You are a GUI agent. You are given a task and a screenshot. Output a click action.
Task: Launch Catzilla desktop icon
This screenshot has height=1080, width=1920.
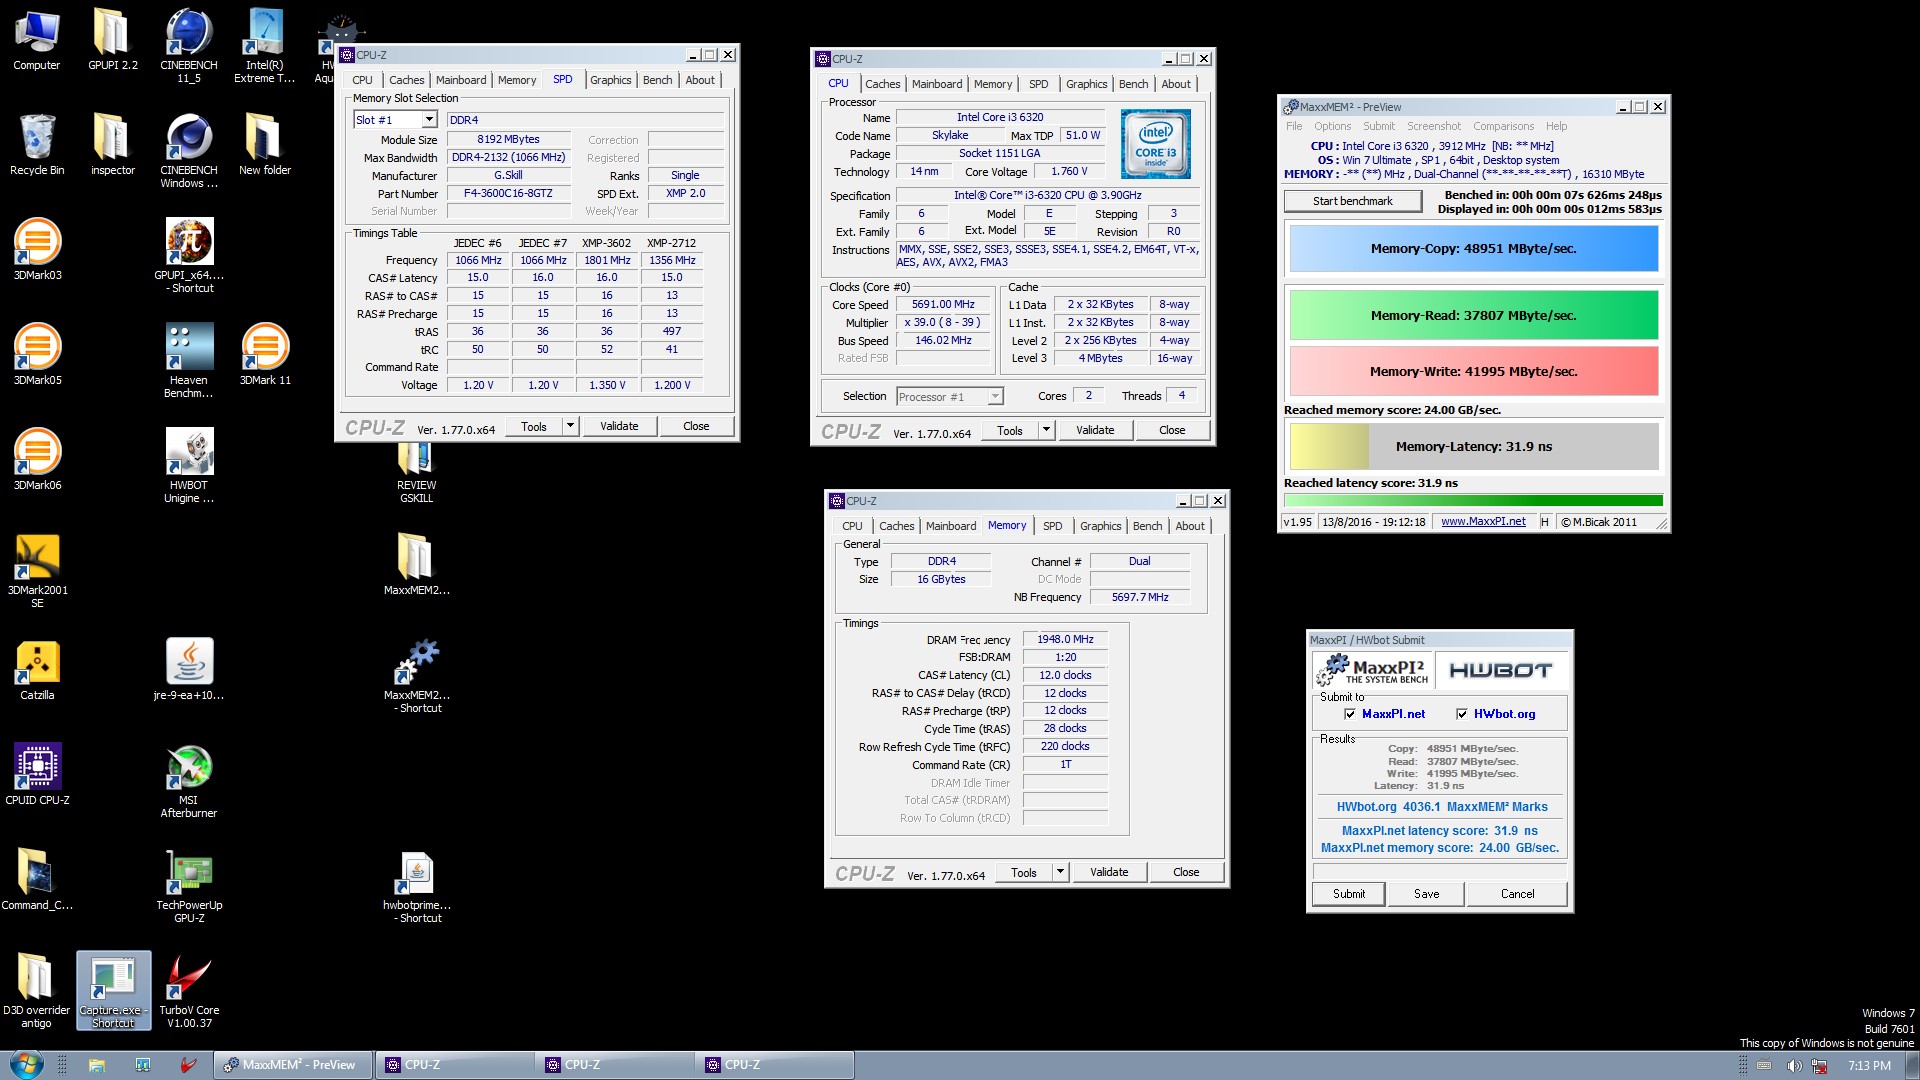(x=37, y=670)
